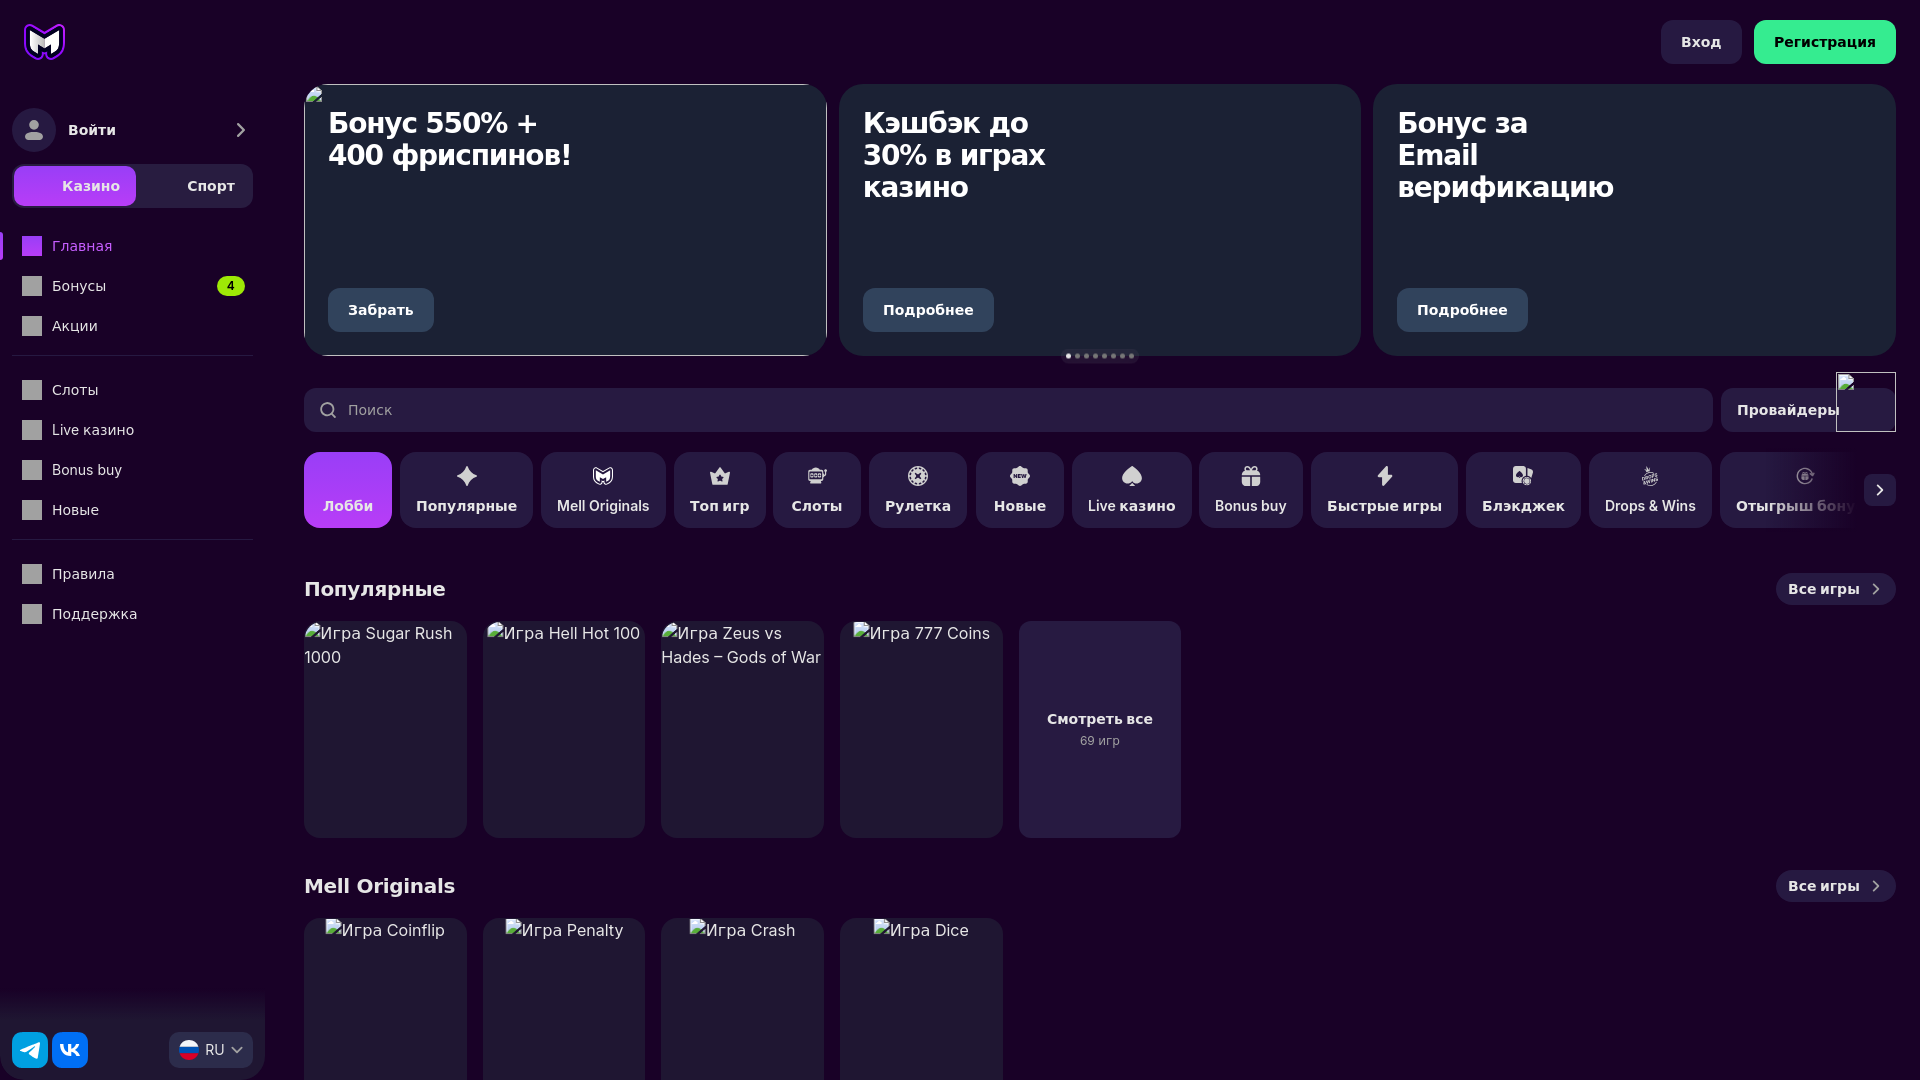Select the fourth banner carousel dot

tap(1095, 356)
